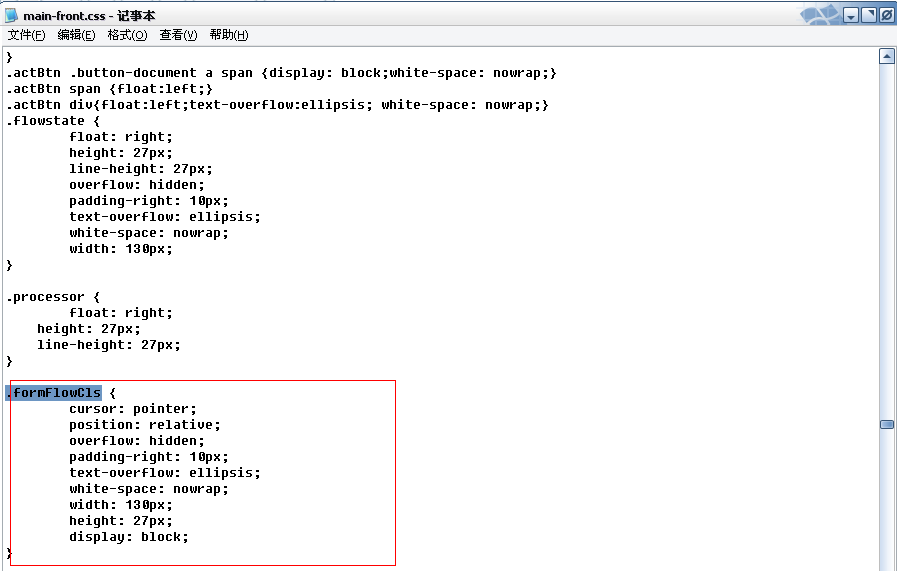Click the scrollbar track above the thumb

tap(887, 240)
